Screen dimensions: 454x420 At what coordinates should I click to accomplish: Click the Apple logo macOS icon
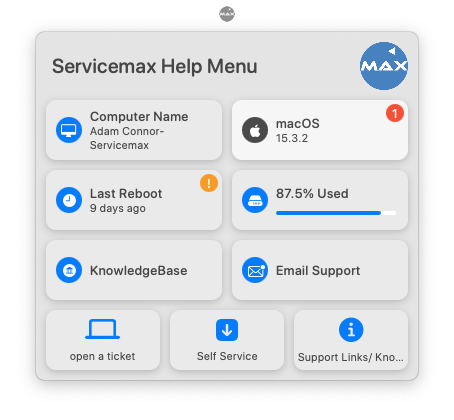coord(255,130)
